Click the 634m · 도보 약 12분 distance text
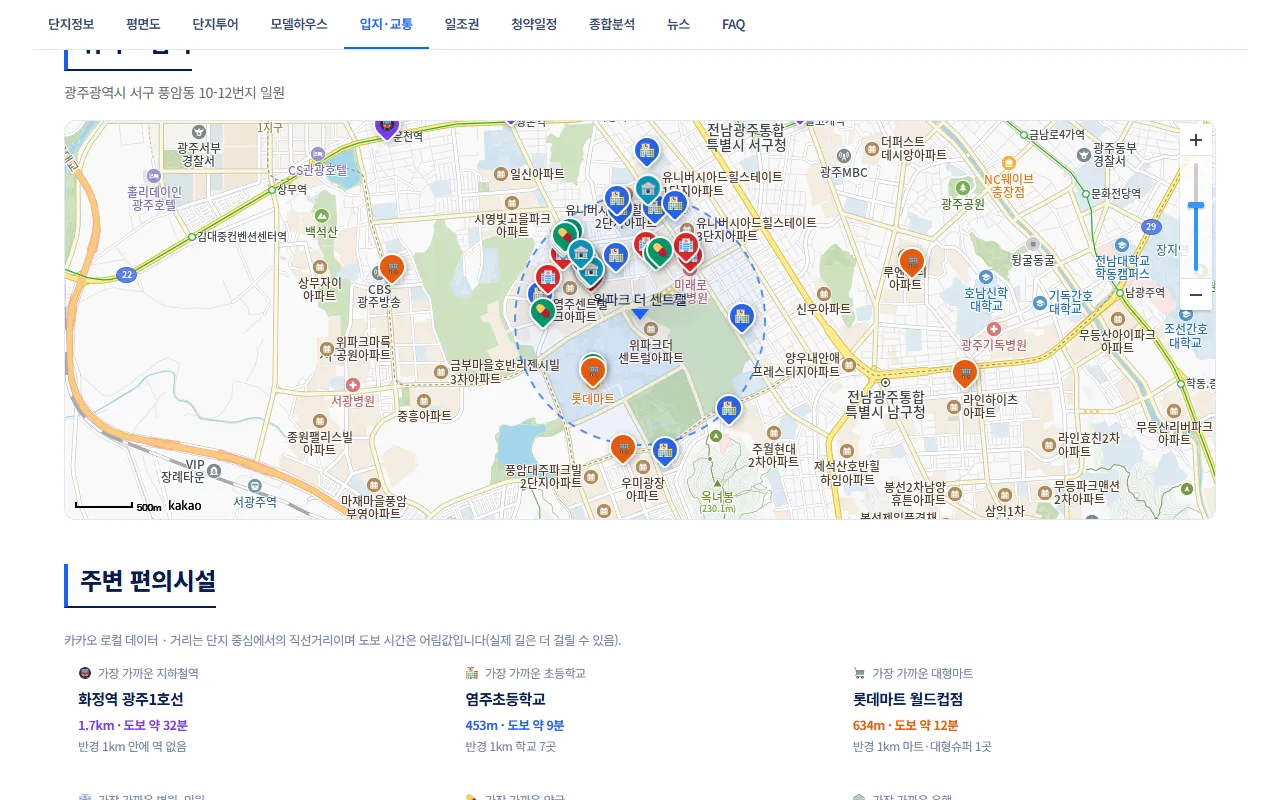The height and width of the screenshot is (800, 1280). click(905, 725)
